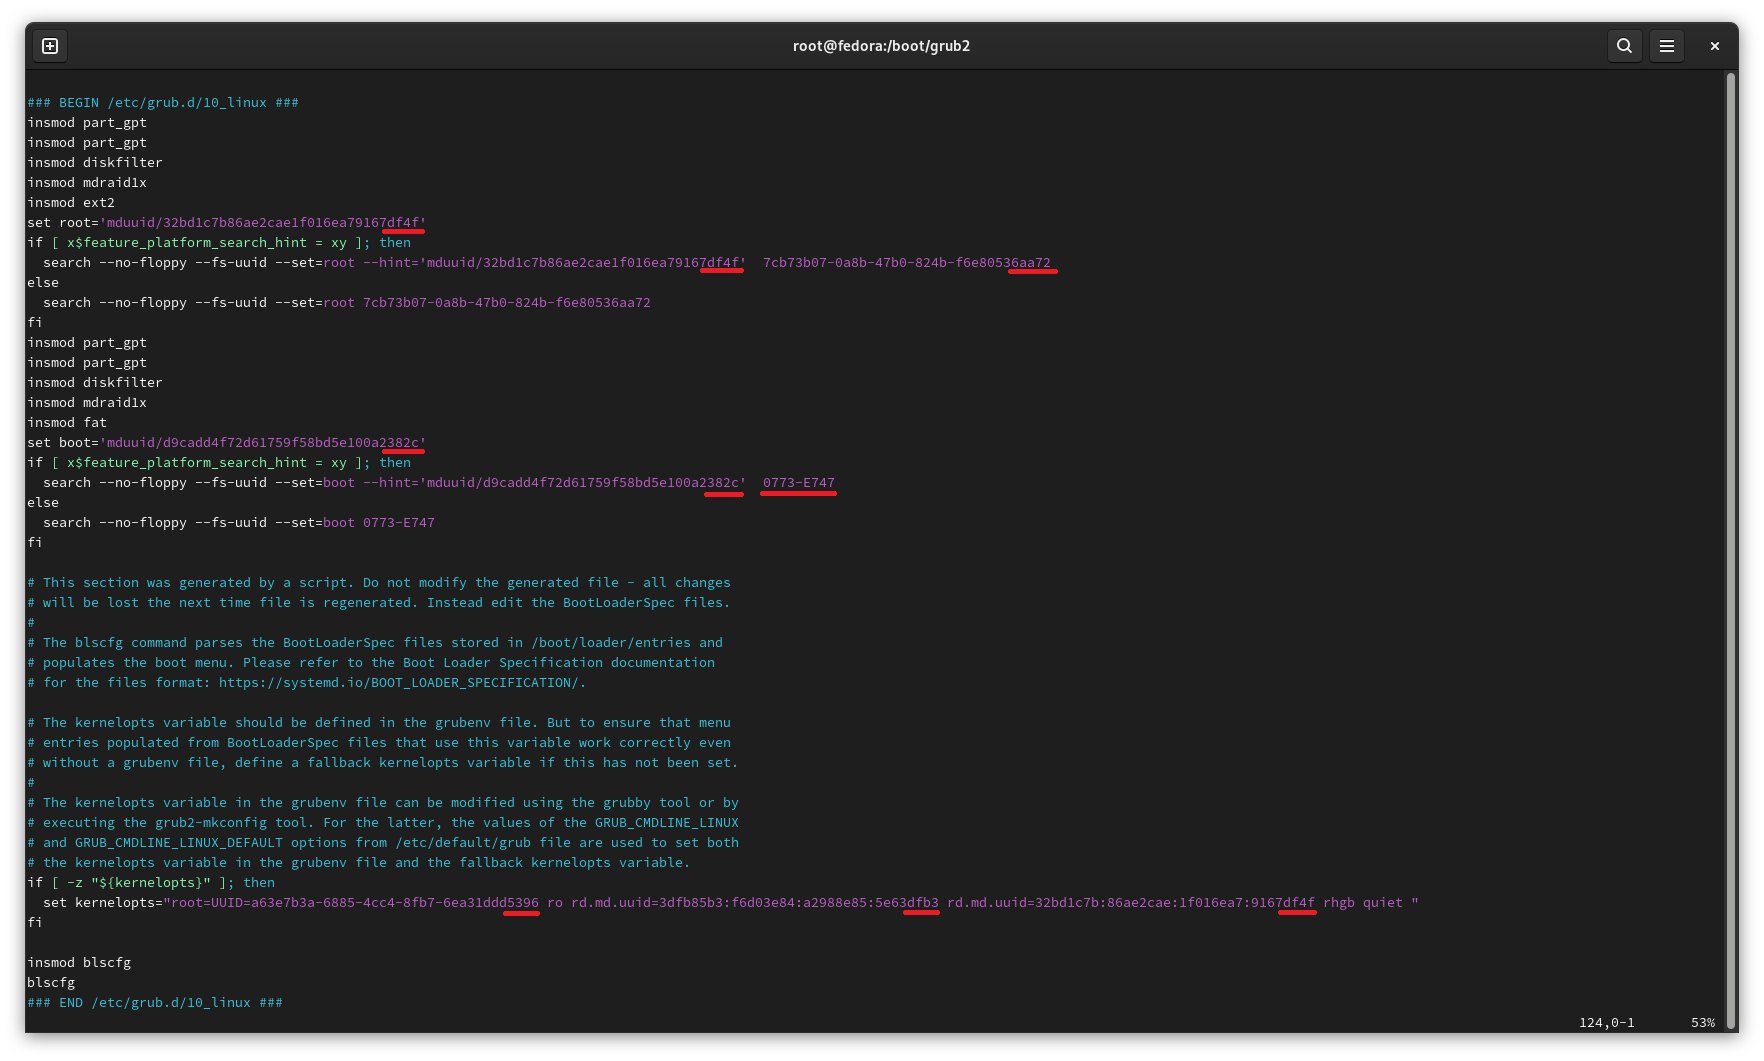Click the set root='mduuid/32bd1c7b...' line

point(227,222)
